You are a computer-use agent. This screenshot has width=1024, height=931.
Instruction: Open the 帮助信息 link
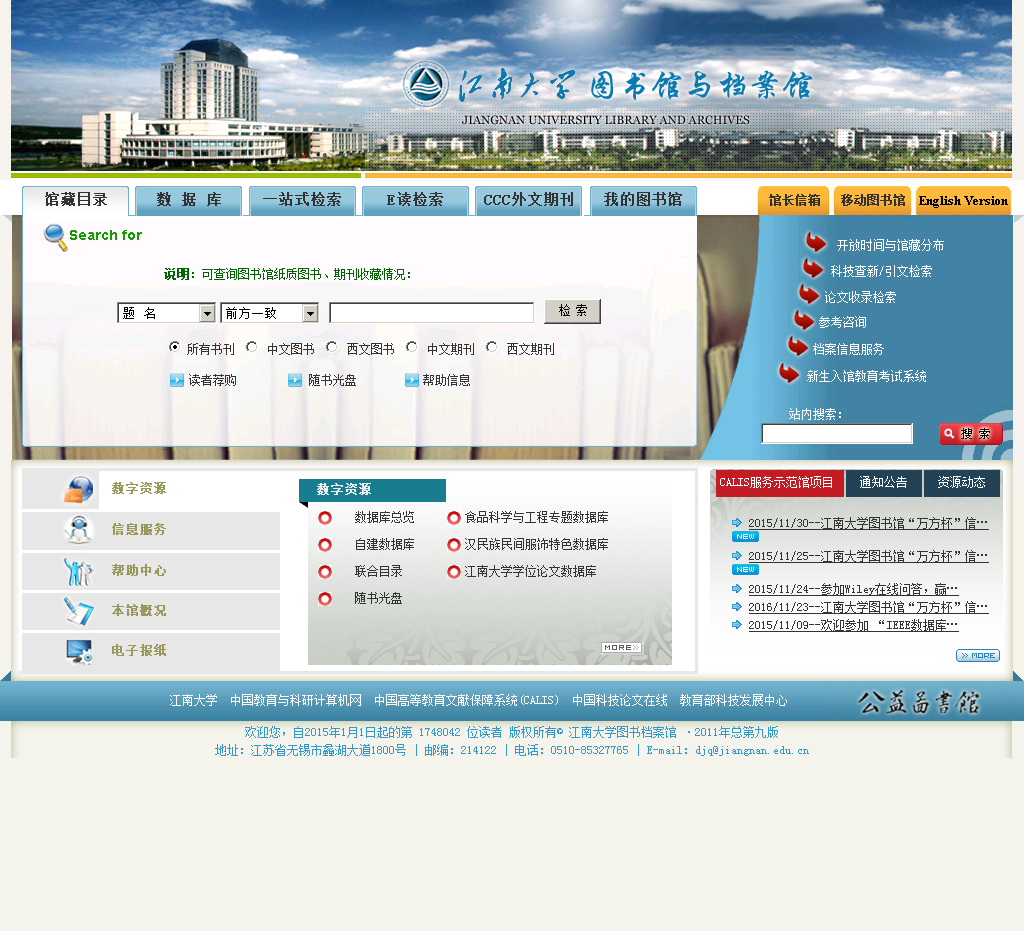[446, 380]
